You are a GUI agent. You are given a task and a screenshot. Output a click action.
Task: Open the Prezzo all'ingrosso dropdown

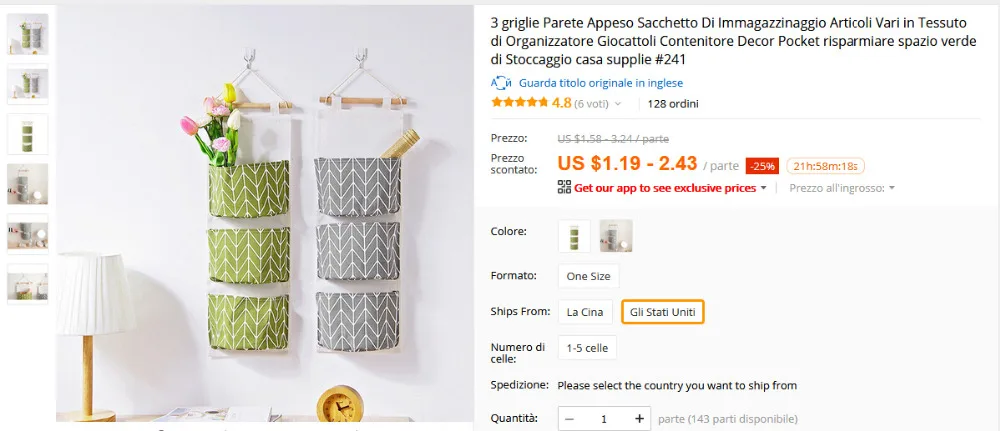(842, 188)
